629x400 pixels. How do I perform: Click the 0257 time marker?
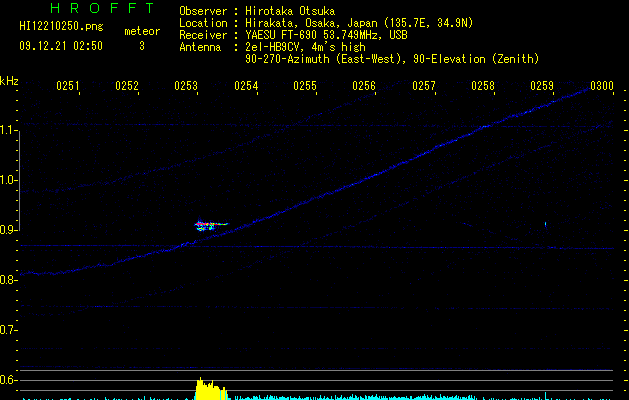[424, 85]
